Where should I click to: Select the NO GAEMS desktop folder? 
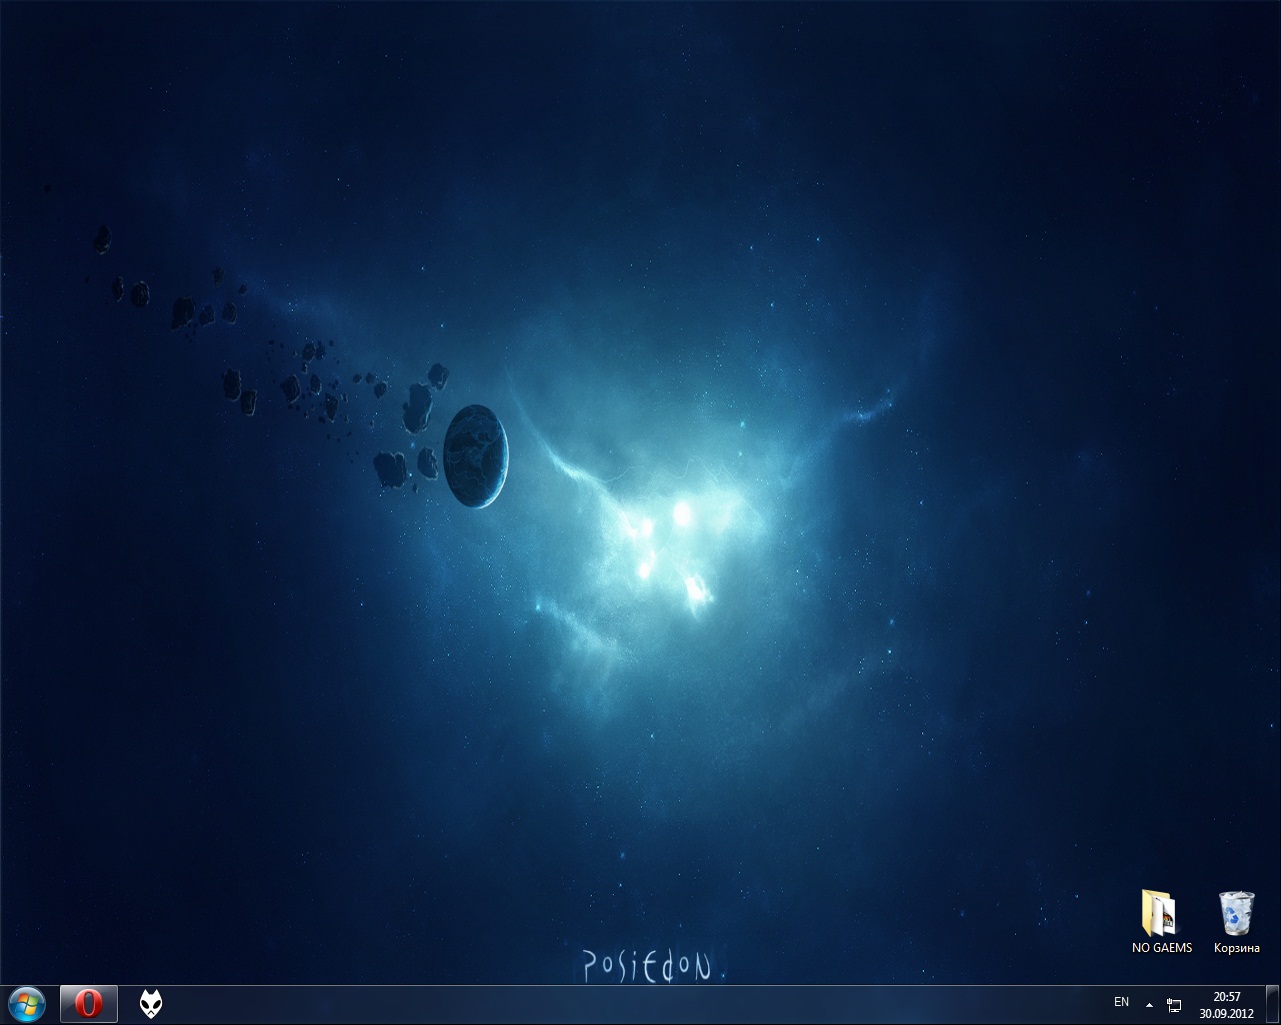[x=1162, y=921]
